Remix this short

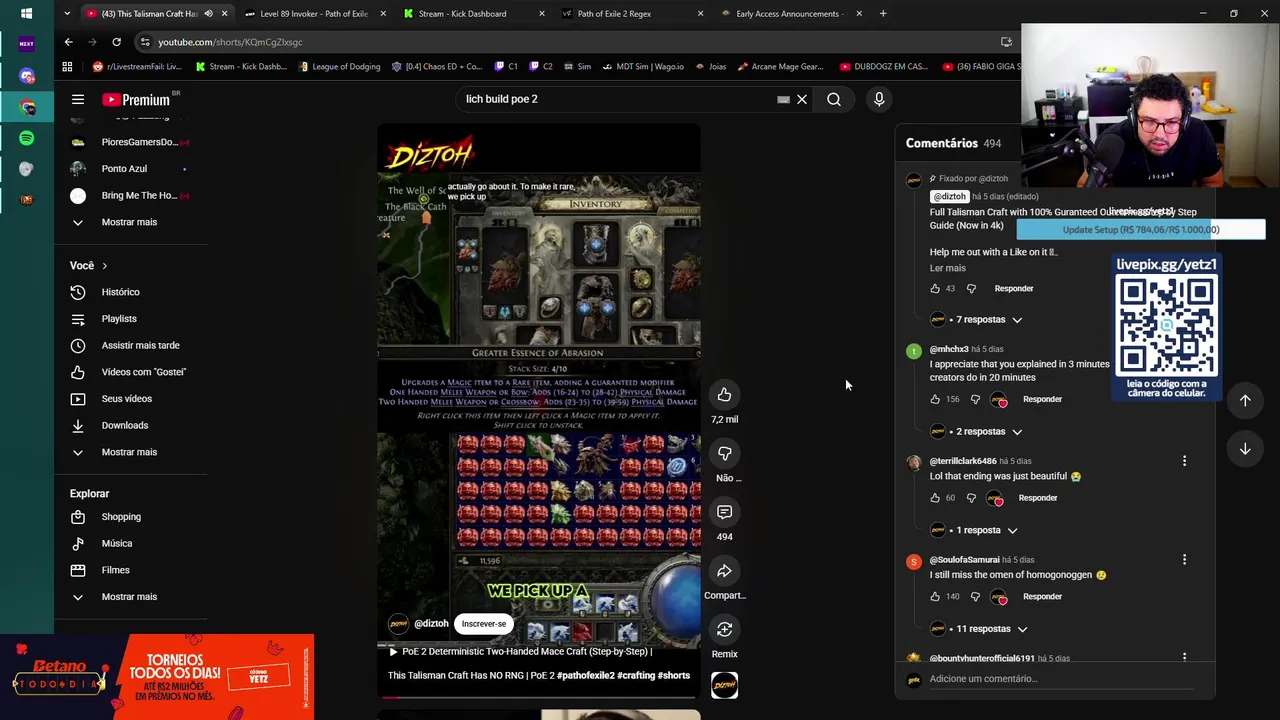point(725,629)
